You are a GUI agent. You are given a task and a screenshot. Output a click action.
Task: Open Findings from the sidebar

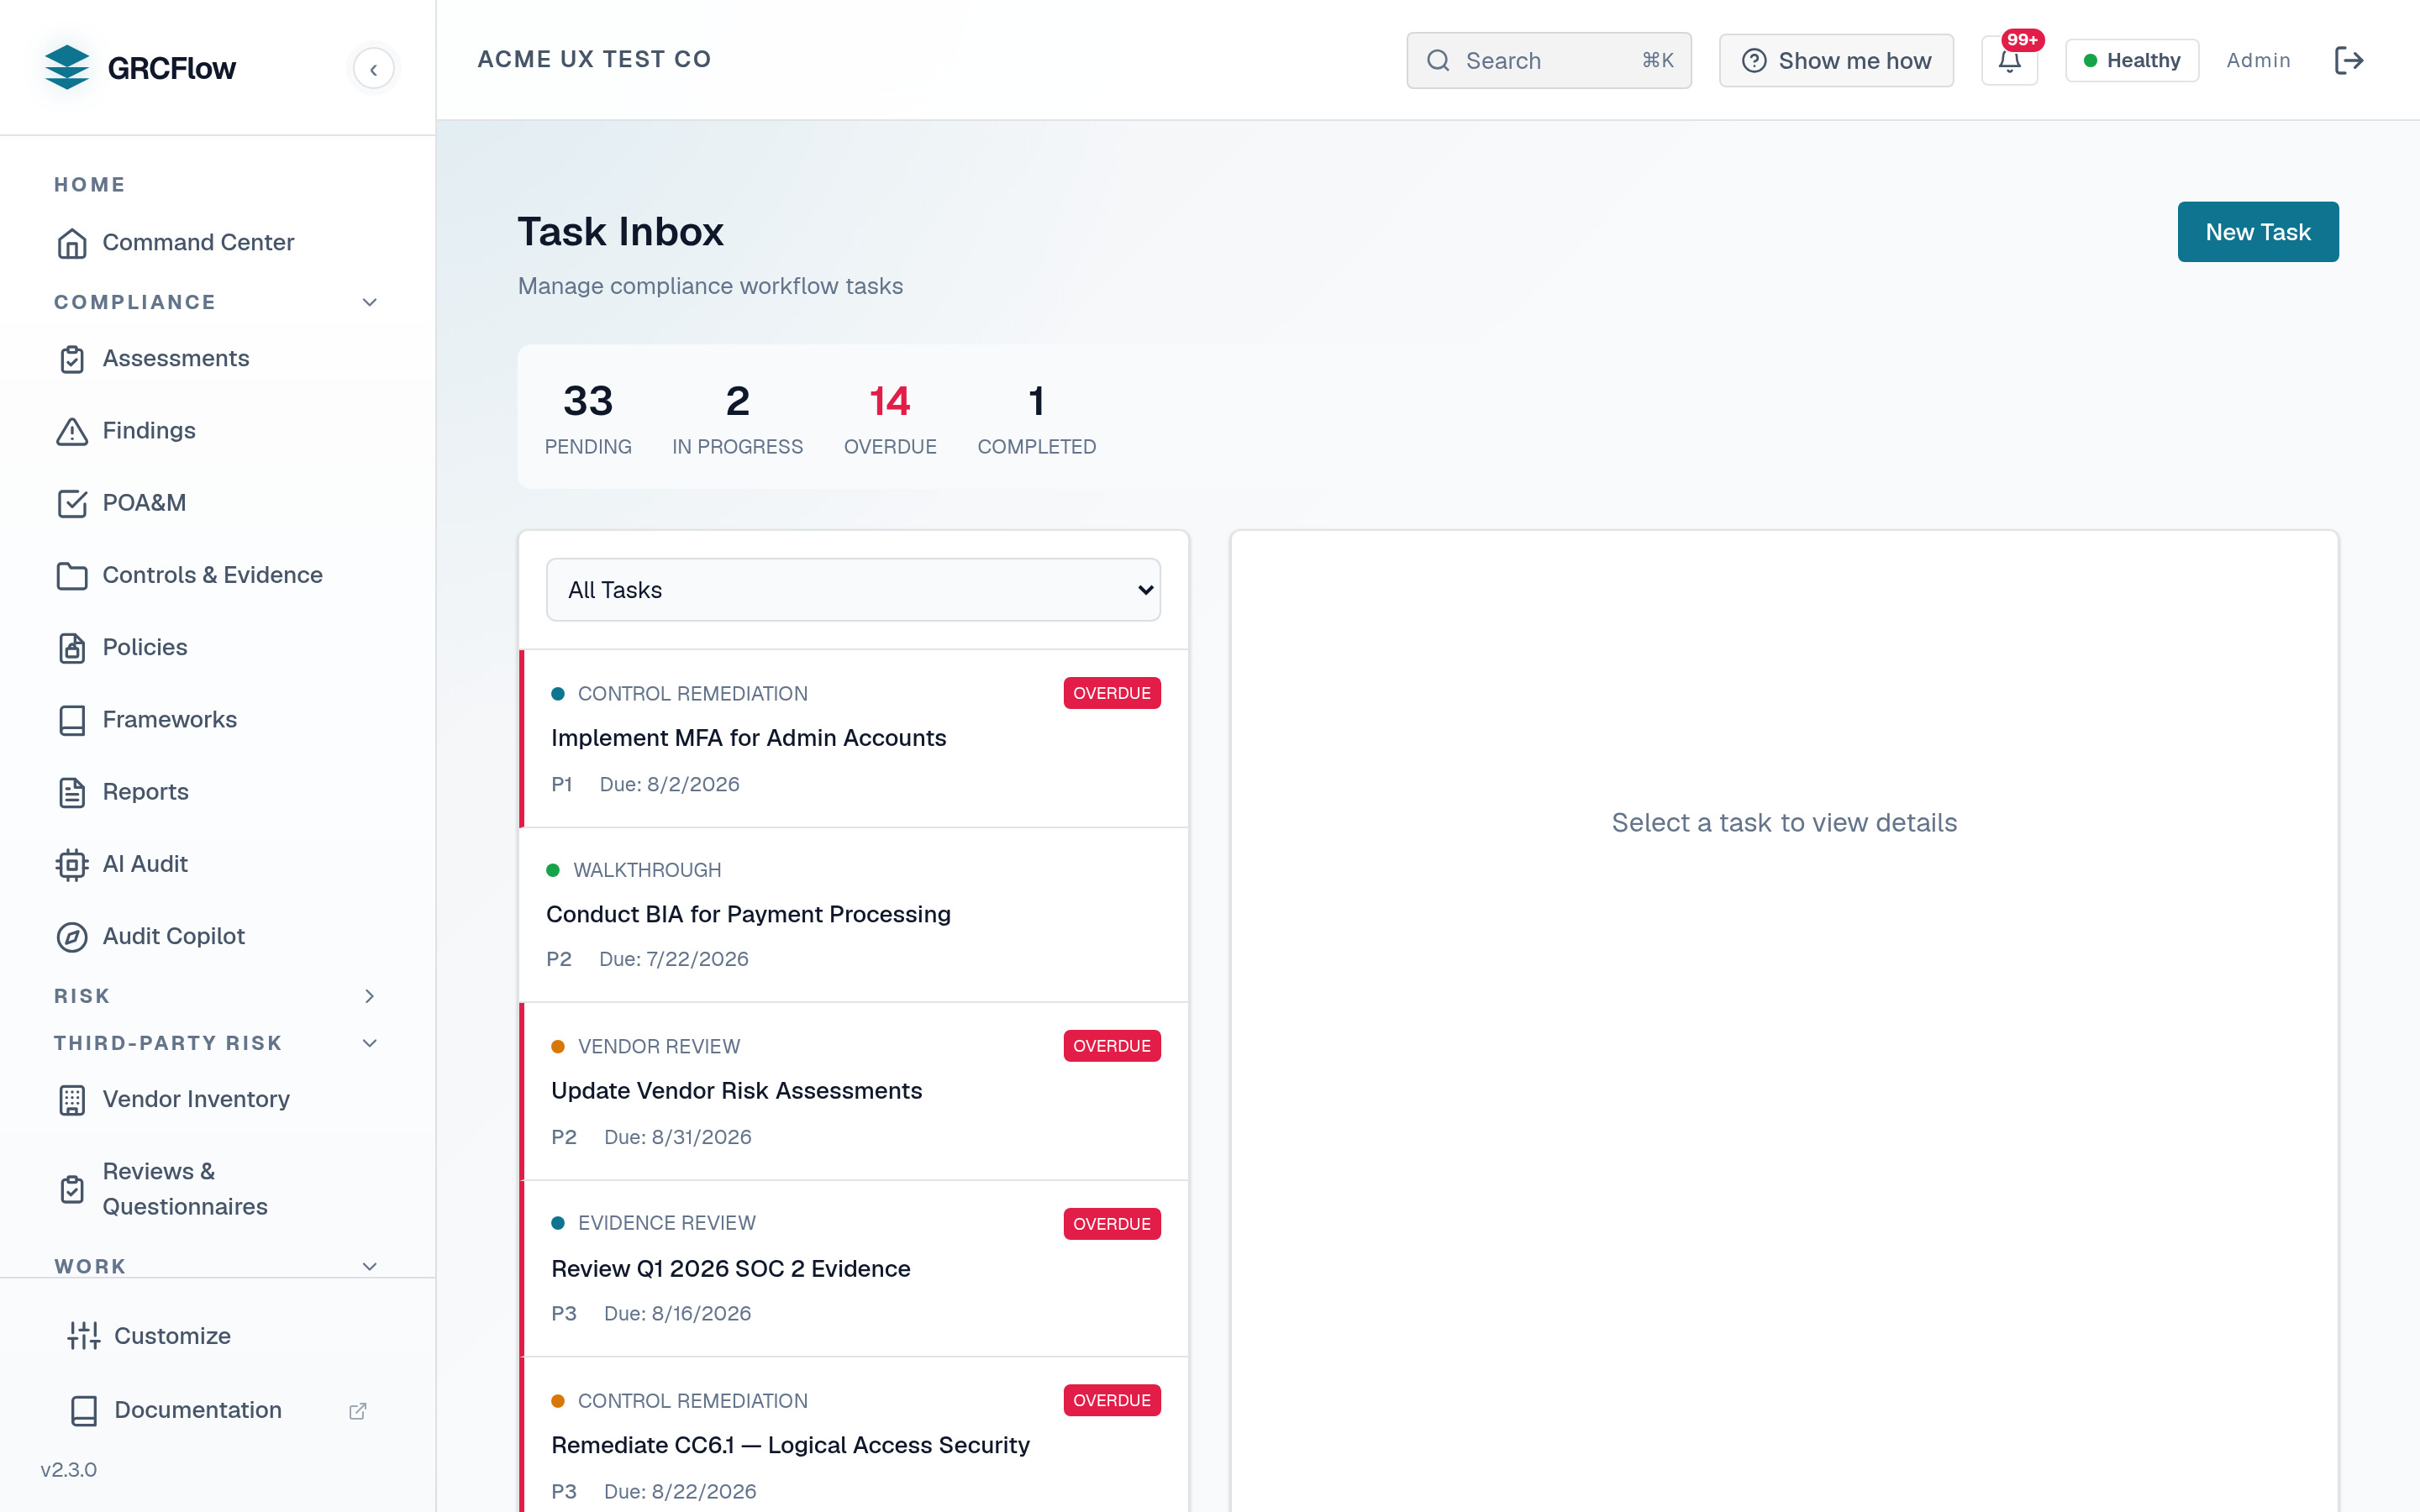coord(217,431)
